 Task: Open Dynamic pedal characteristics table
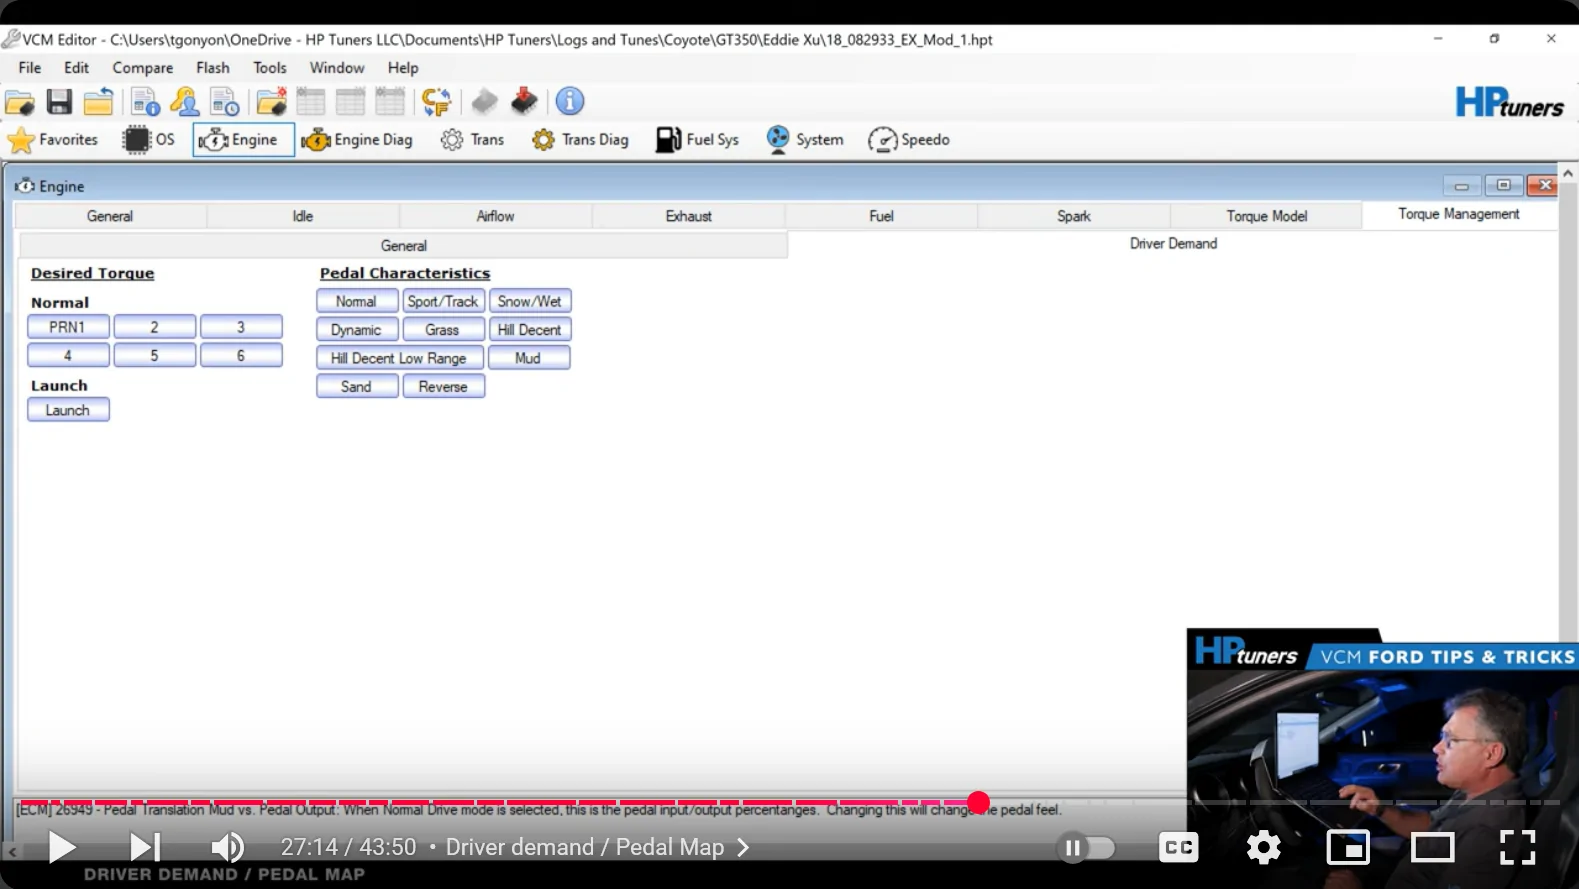pos(357,330)
